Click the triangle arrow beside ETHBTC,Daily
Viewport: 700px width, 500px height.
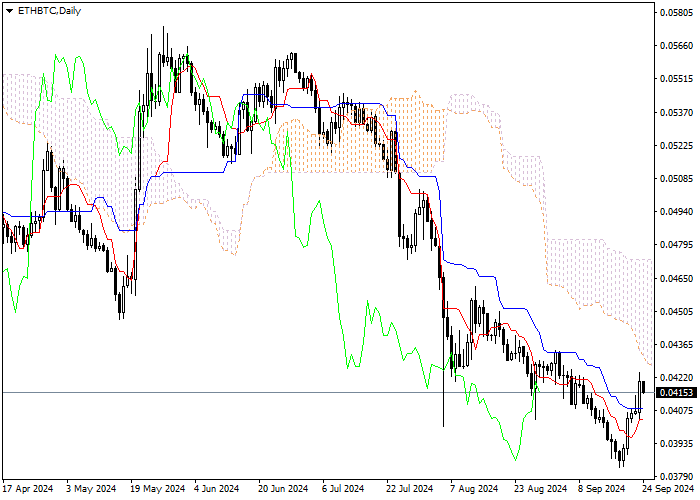point(9,11)
